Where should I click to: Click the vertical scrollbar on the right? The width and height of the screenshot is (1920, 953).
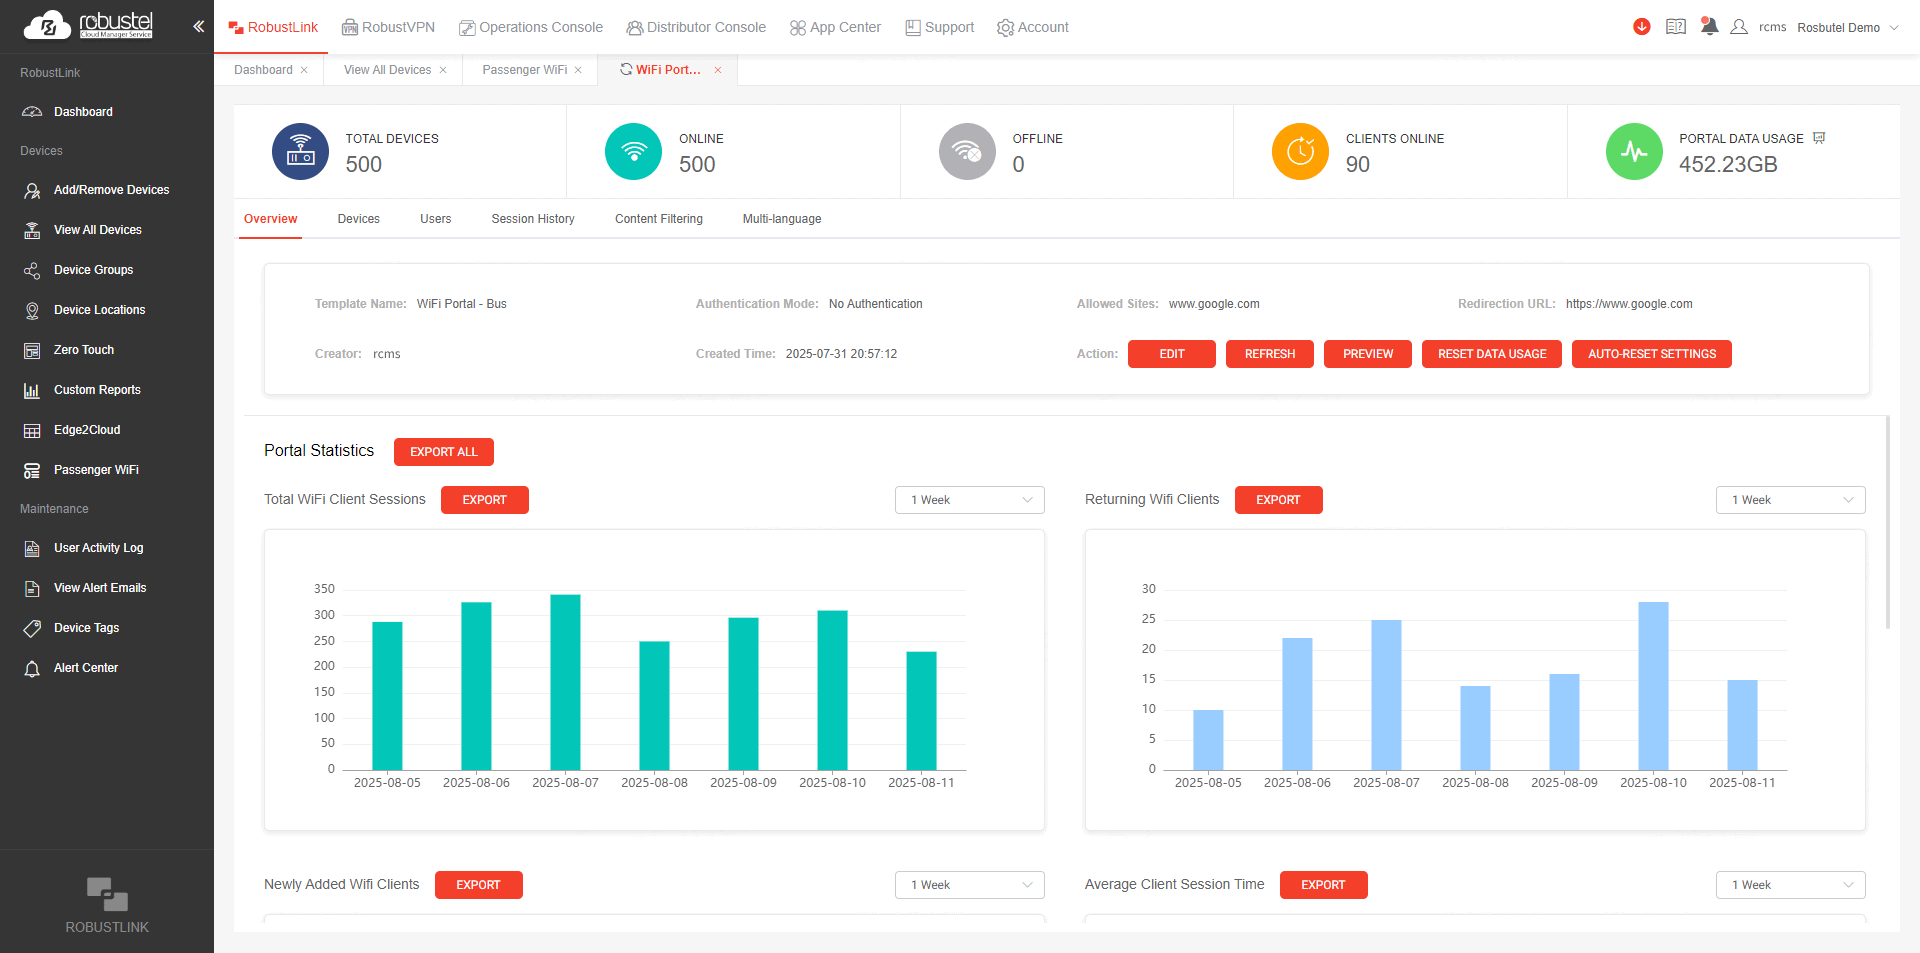click(1887, 520)
